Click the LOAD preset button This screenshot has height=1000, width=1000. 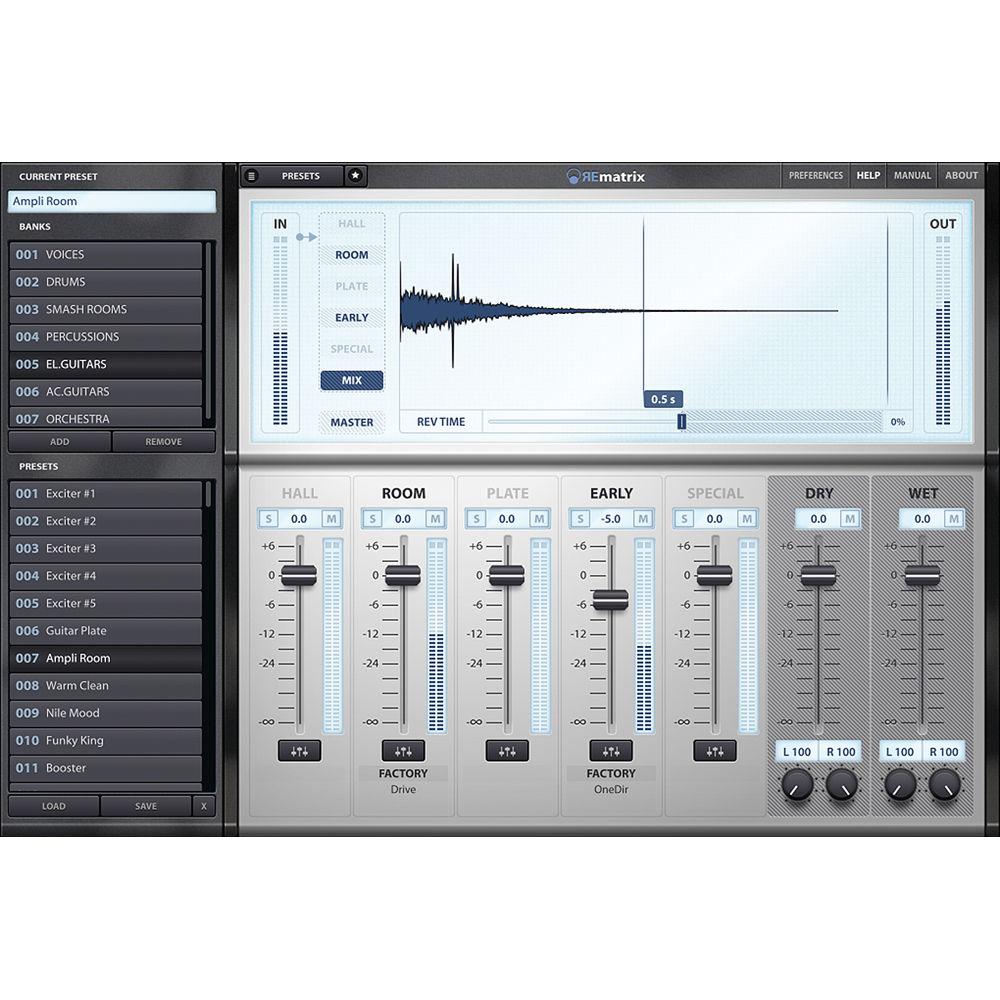(53, 806)
